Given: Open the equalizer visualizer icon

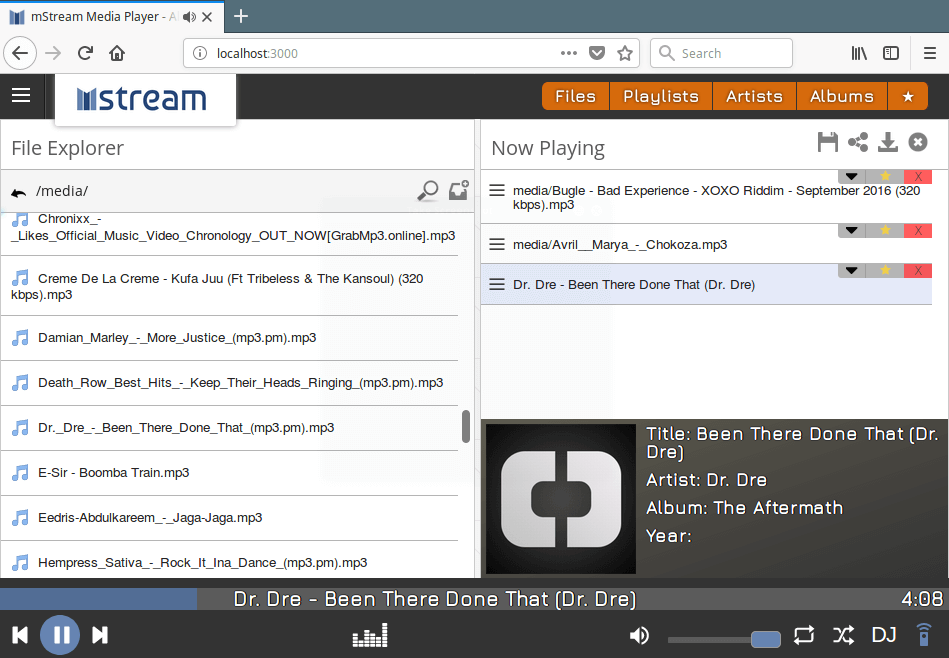Looking at the screenshot, I should point(370,635).
